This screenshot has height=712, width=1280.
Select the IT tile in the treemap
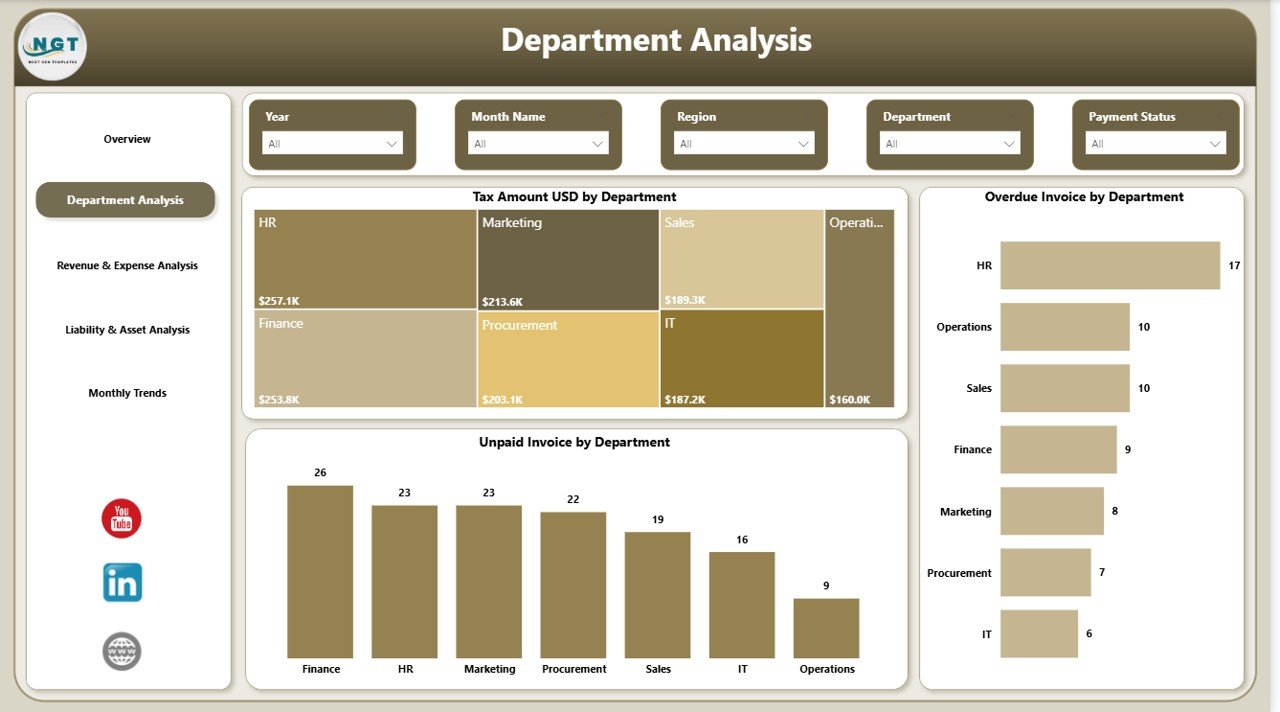pos(742,358)
